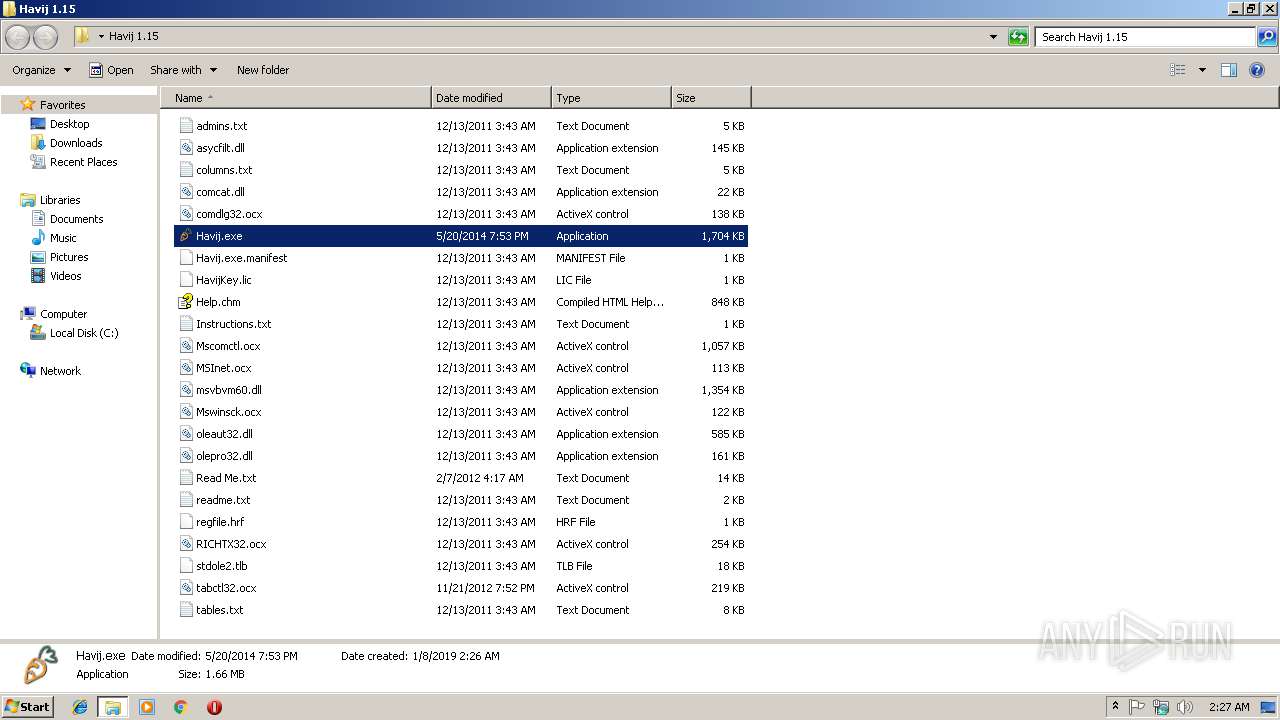This screenshot has width=1280, height=720.
Task: Select the Mscomctl.ocx file icon
Action: coord(185,346)
